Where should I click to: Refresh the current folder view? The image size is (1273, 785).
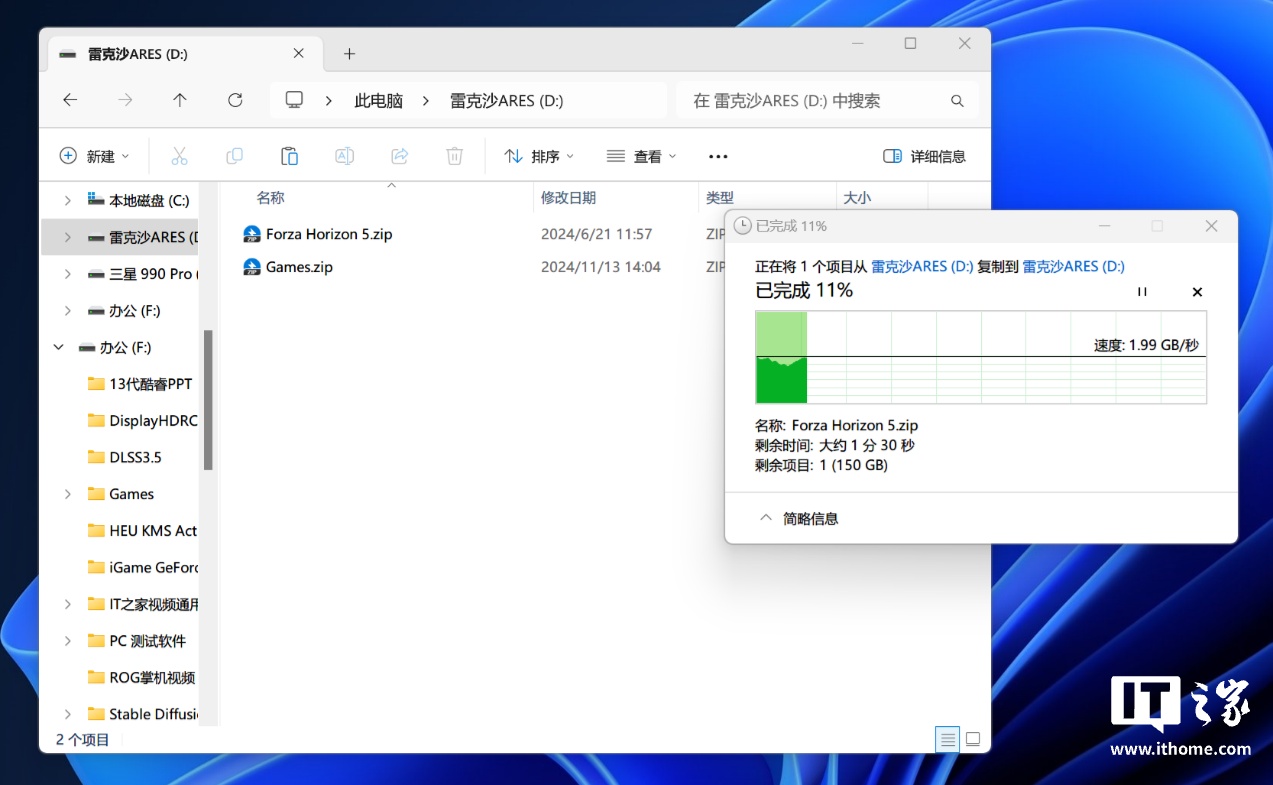pyautogui.click(x=235, y=100)
